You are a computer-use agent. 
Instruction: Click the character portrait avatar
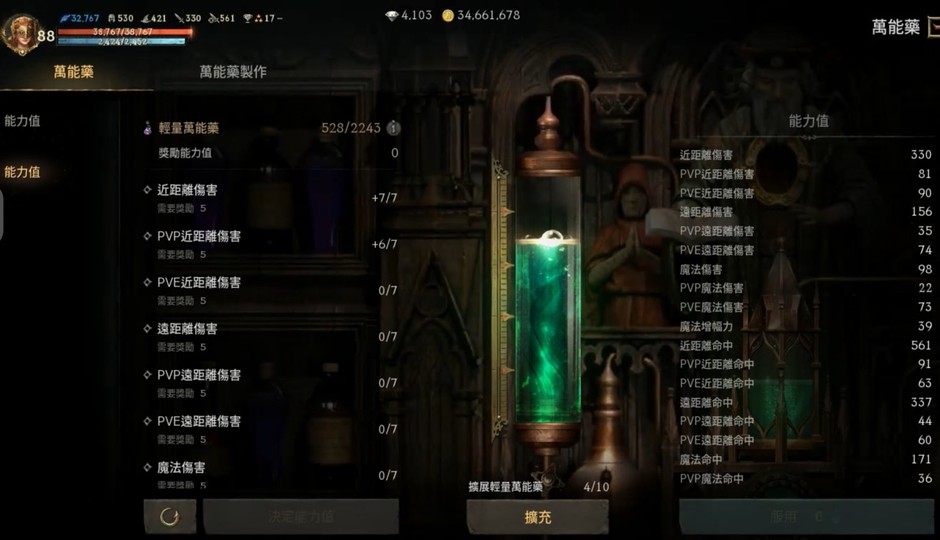20,34
